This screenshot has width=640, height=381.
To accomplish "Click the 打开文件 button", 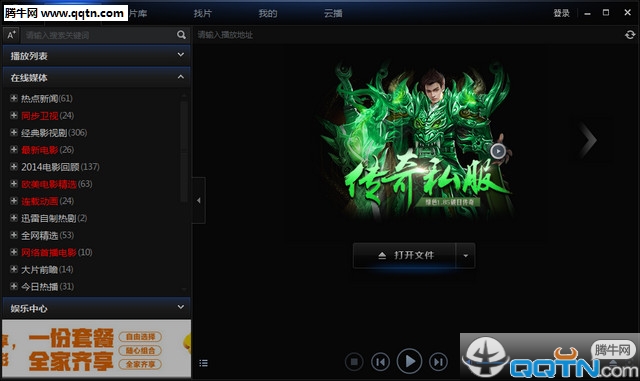I will [404, 256].
